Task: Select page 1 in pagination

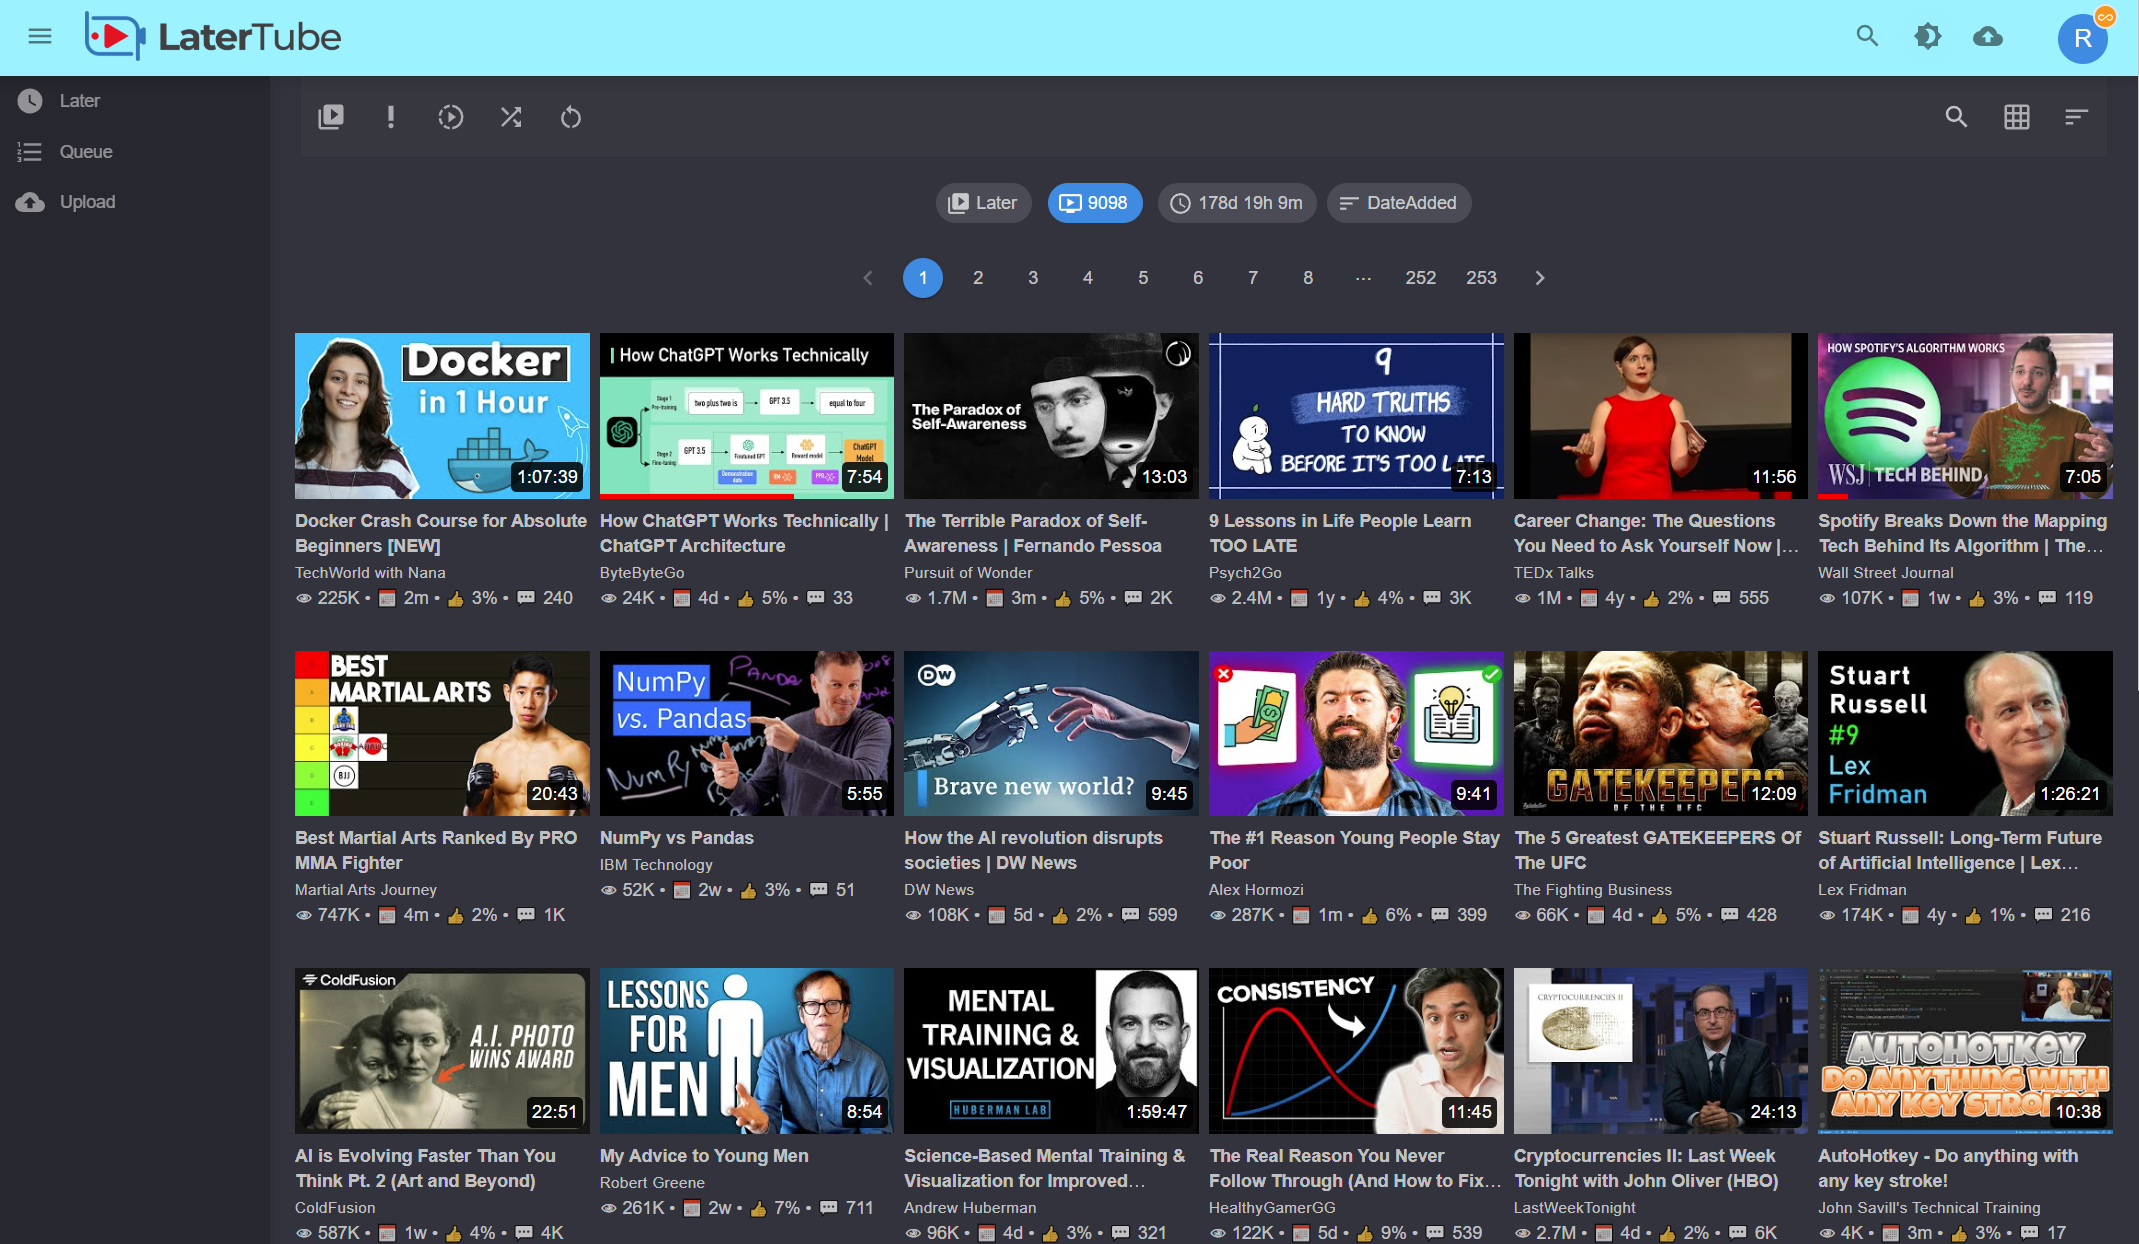Action: (x=923, y=278)
